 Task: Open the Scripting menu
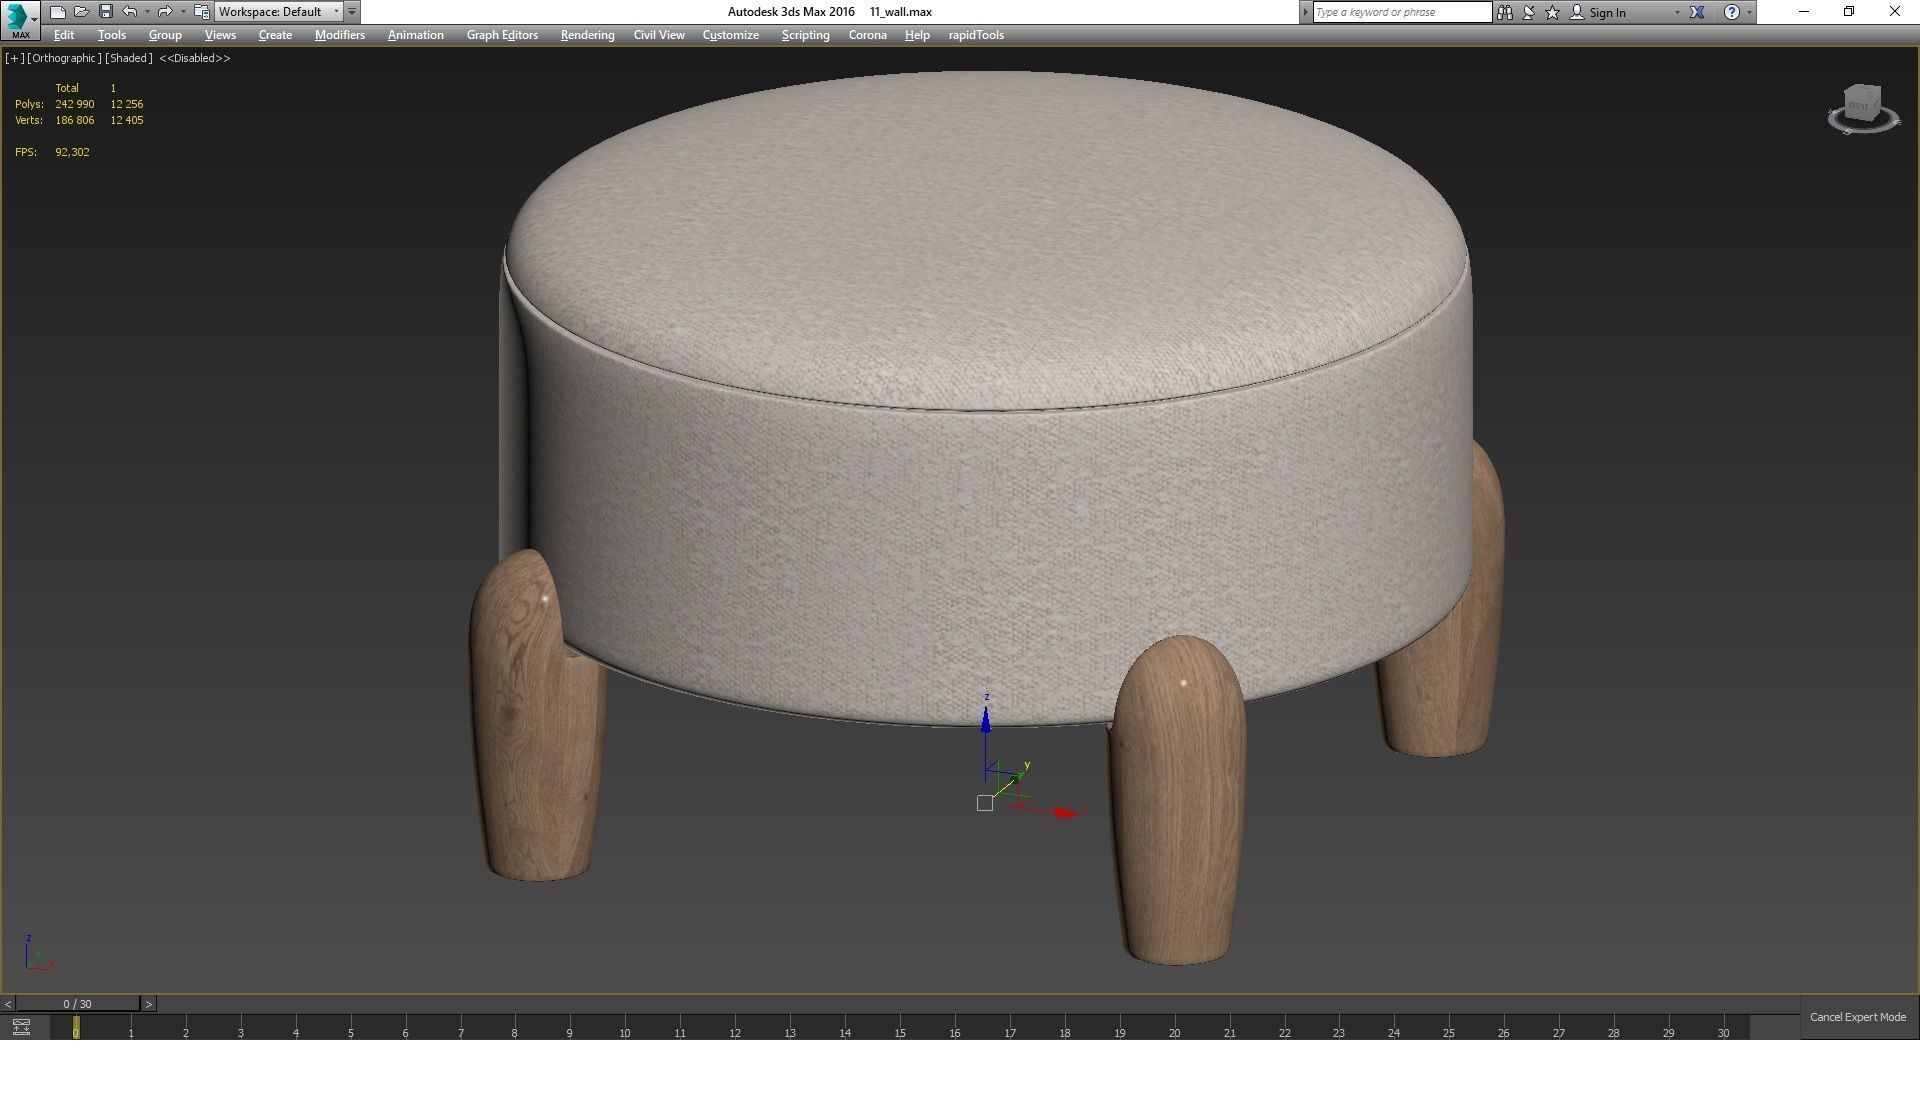(x=805, y=35)
